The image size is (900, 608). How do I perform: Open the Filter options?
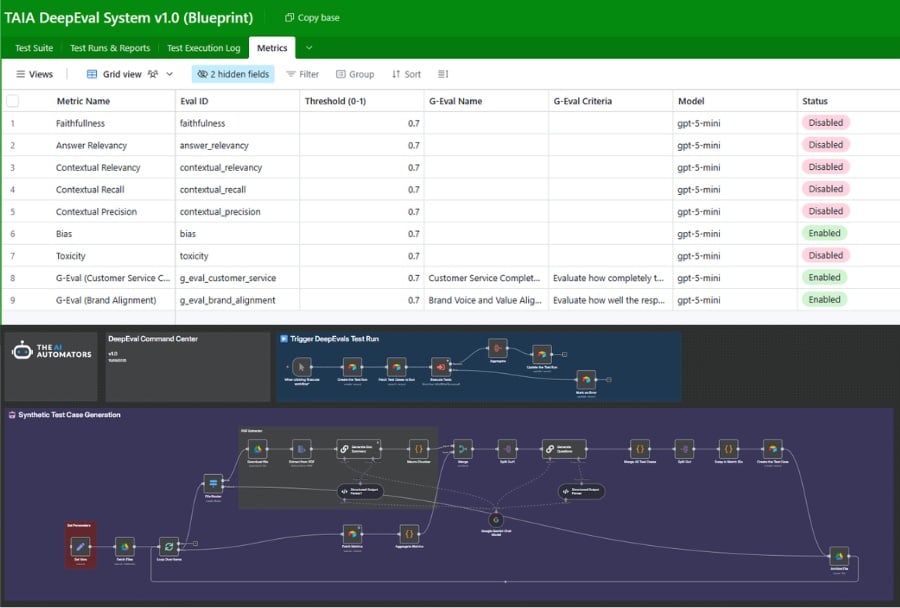click(x=302, y=74)
